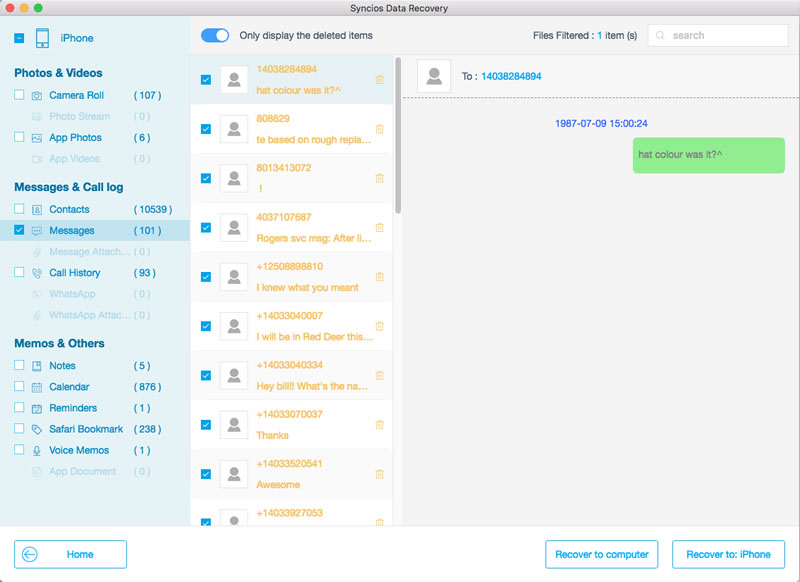Uncheck the 14038284894 message checkbox
800x582 pixels.
(x=206, y=80)
